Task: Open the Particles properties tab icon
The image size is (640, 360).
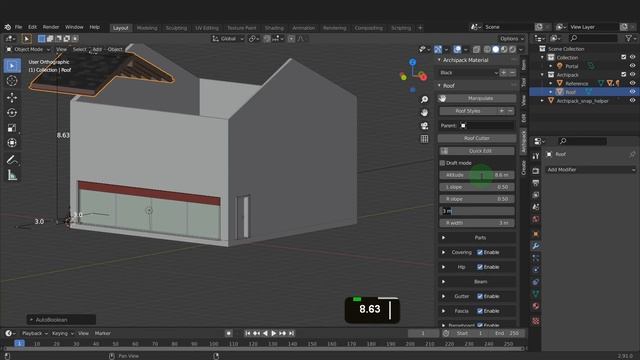Action: (x=536, y=258)
